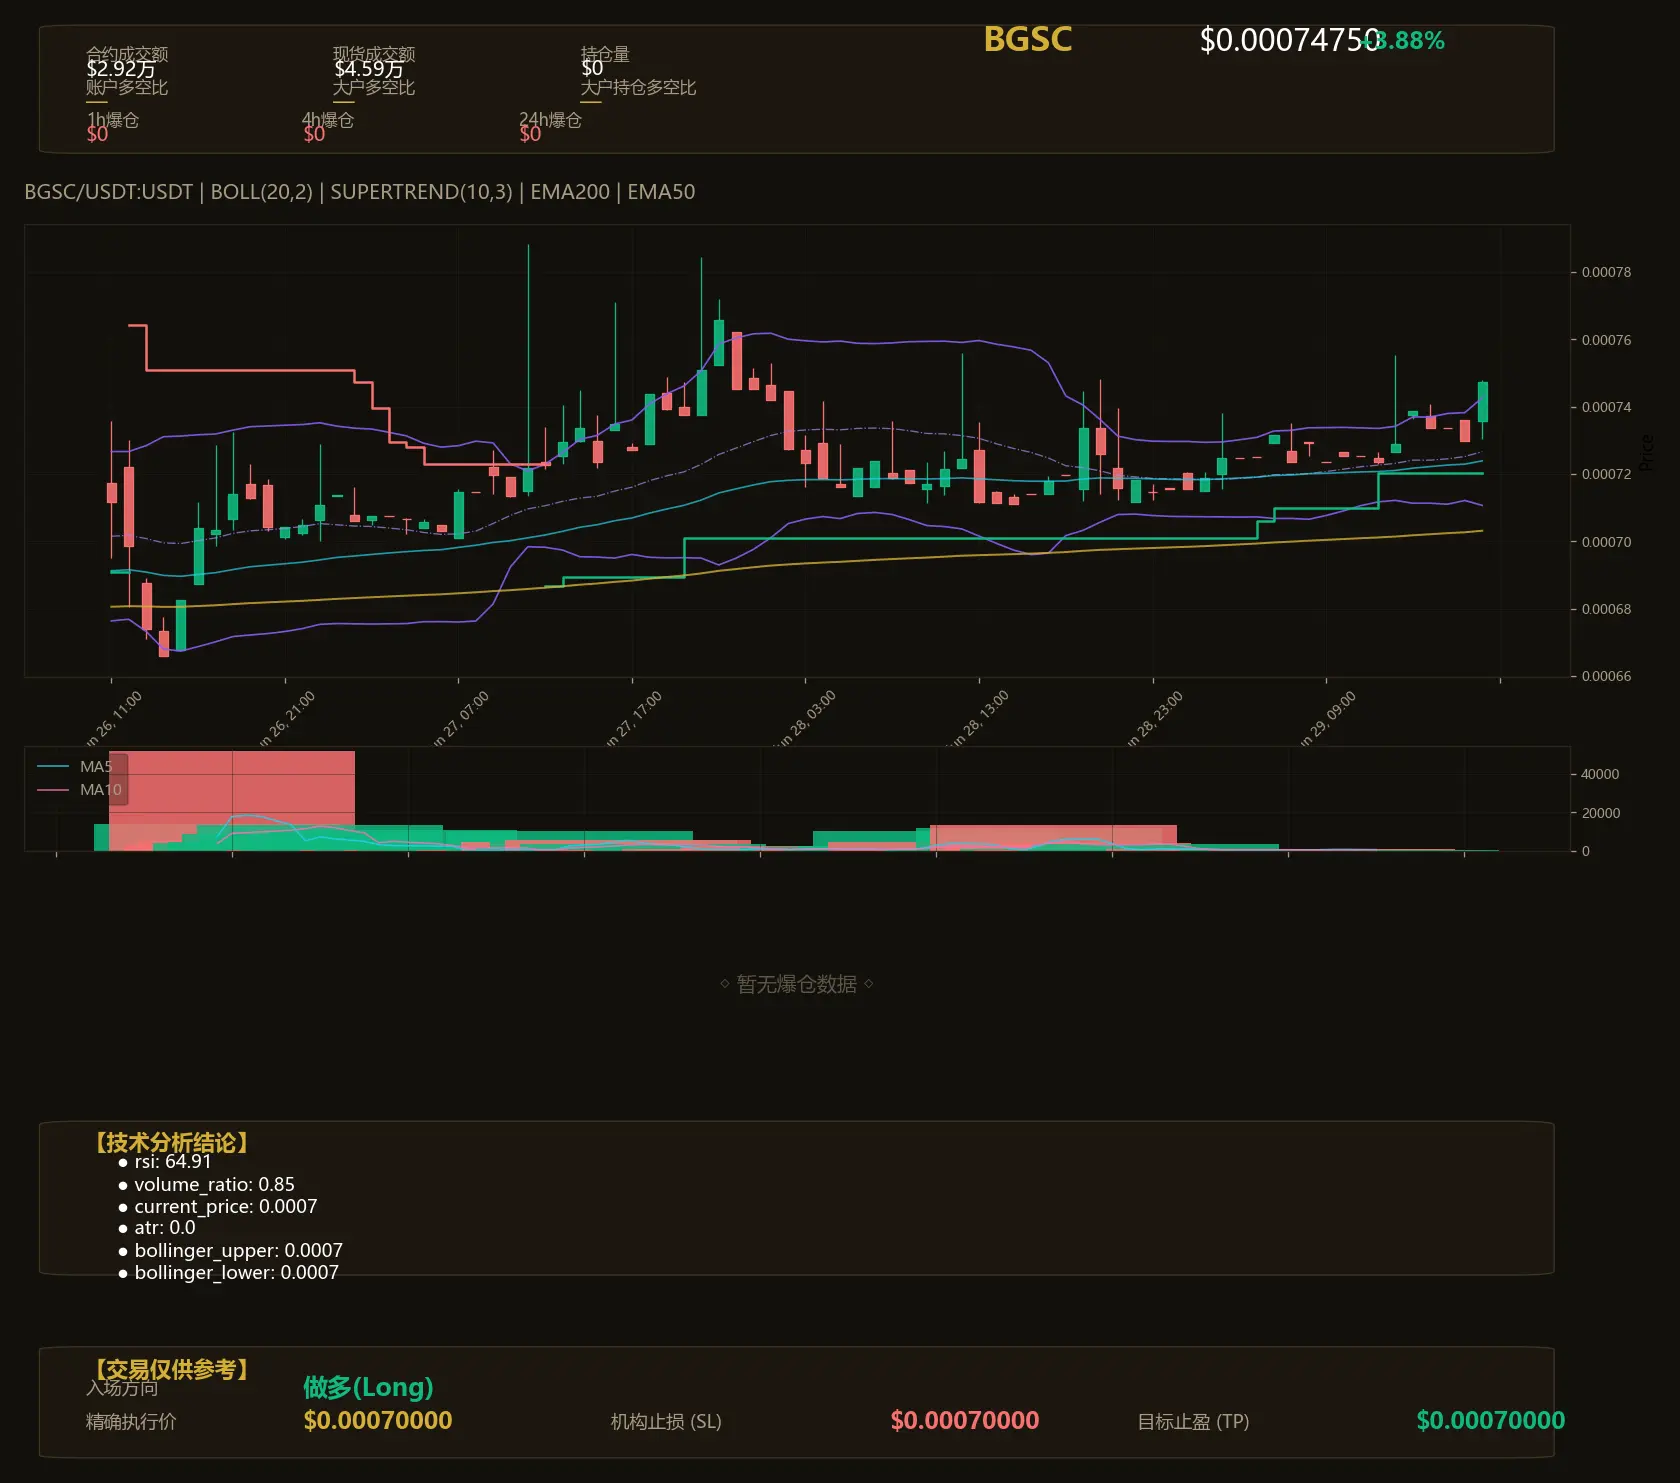
Task: Click the 做多(Long) direction value
Action: pyautogui.click(x=368, y=1387)
